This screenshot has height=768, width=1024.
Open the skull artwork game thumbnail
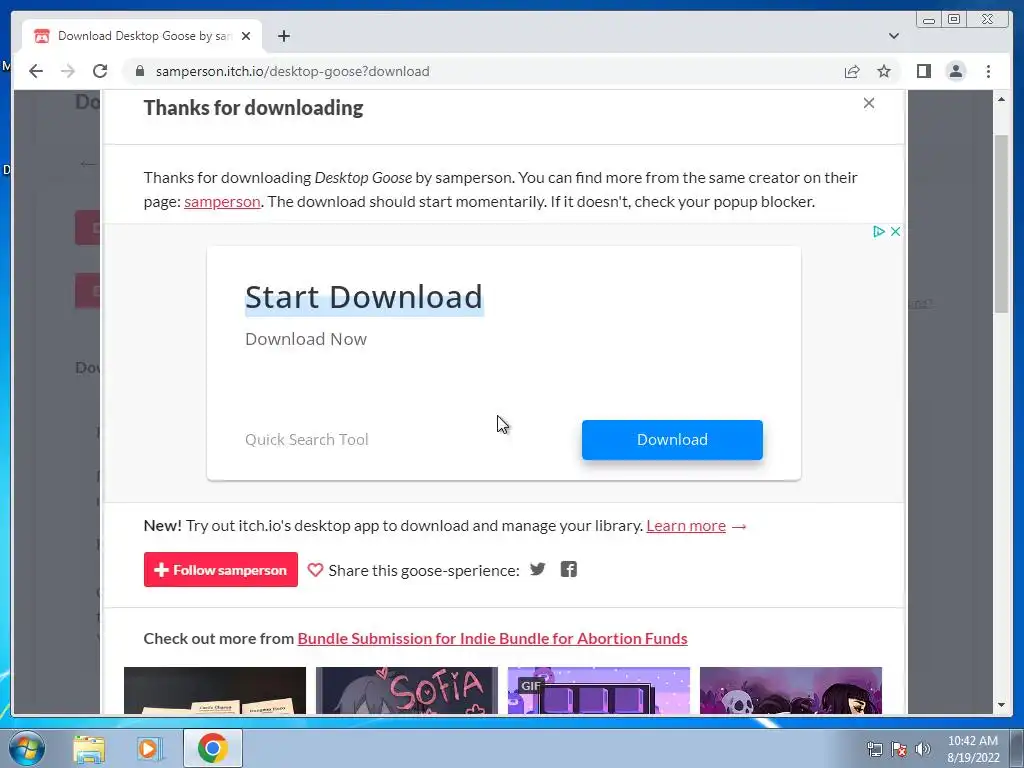(791, 690)
